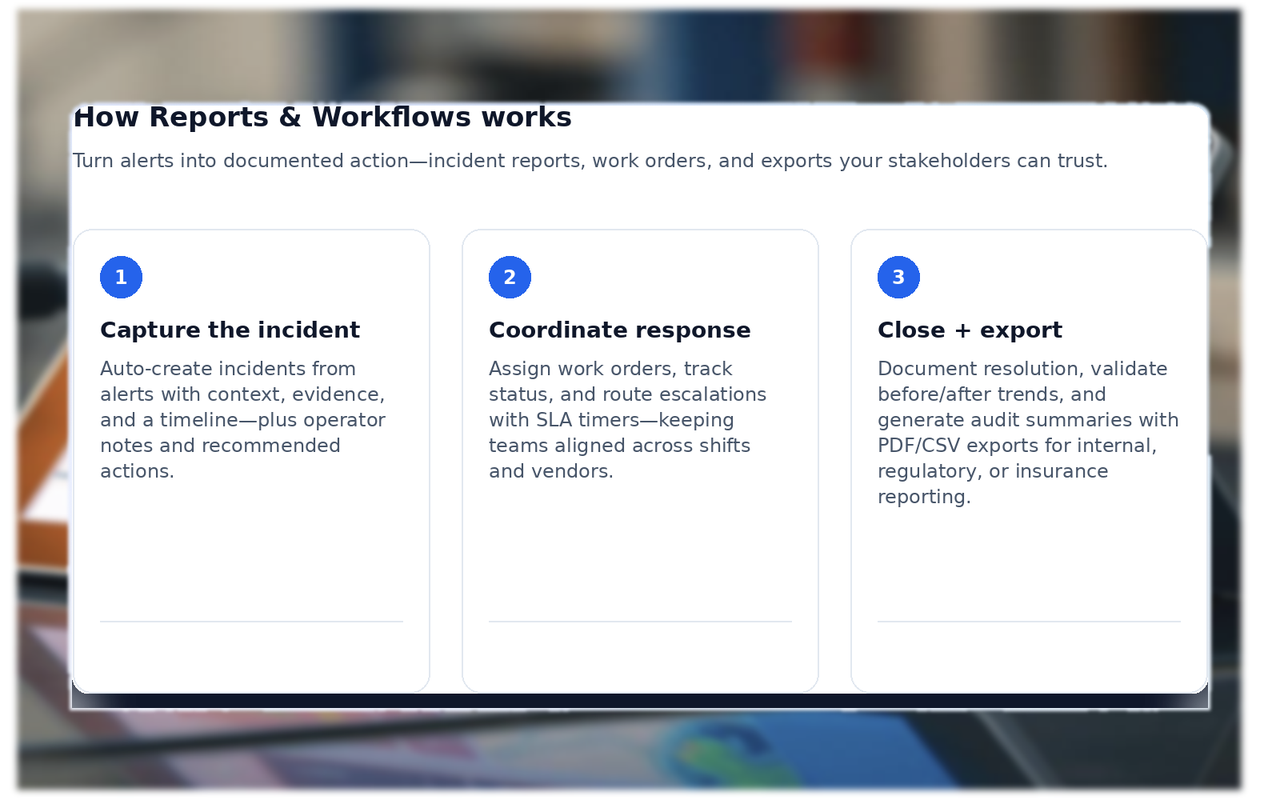Screen dimensions: 1280x800
Task: Click the blue step 1 badge
Action: pyautogui.click(x=121, y=277)
